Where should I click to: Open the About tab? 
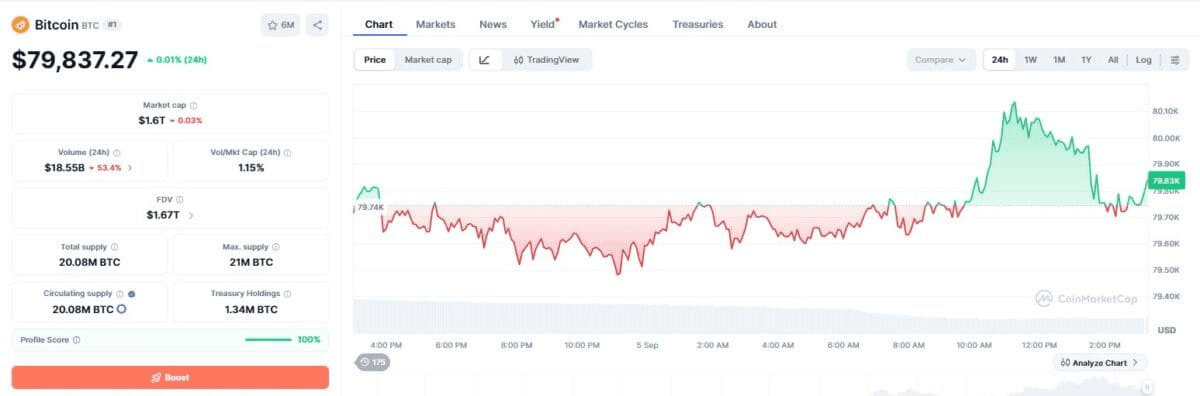(762, 24)
